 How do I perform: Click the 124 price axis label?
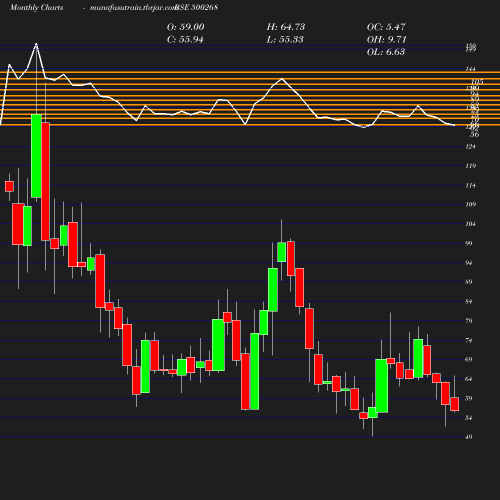tap(470, 147)
